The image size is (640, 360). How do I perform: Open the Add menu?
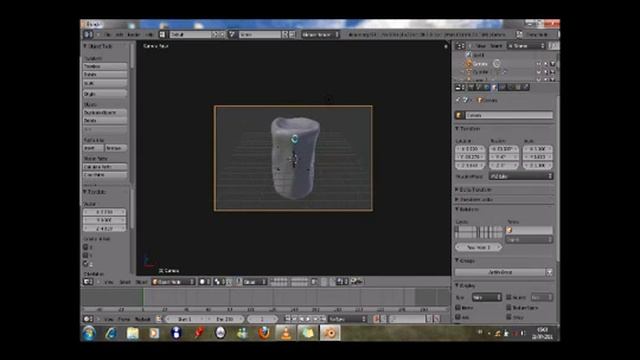[x=119, y=35]
